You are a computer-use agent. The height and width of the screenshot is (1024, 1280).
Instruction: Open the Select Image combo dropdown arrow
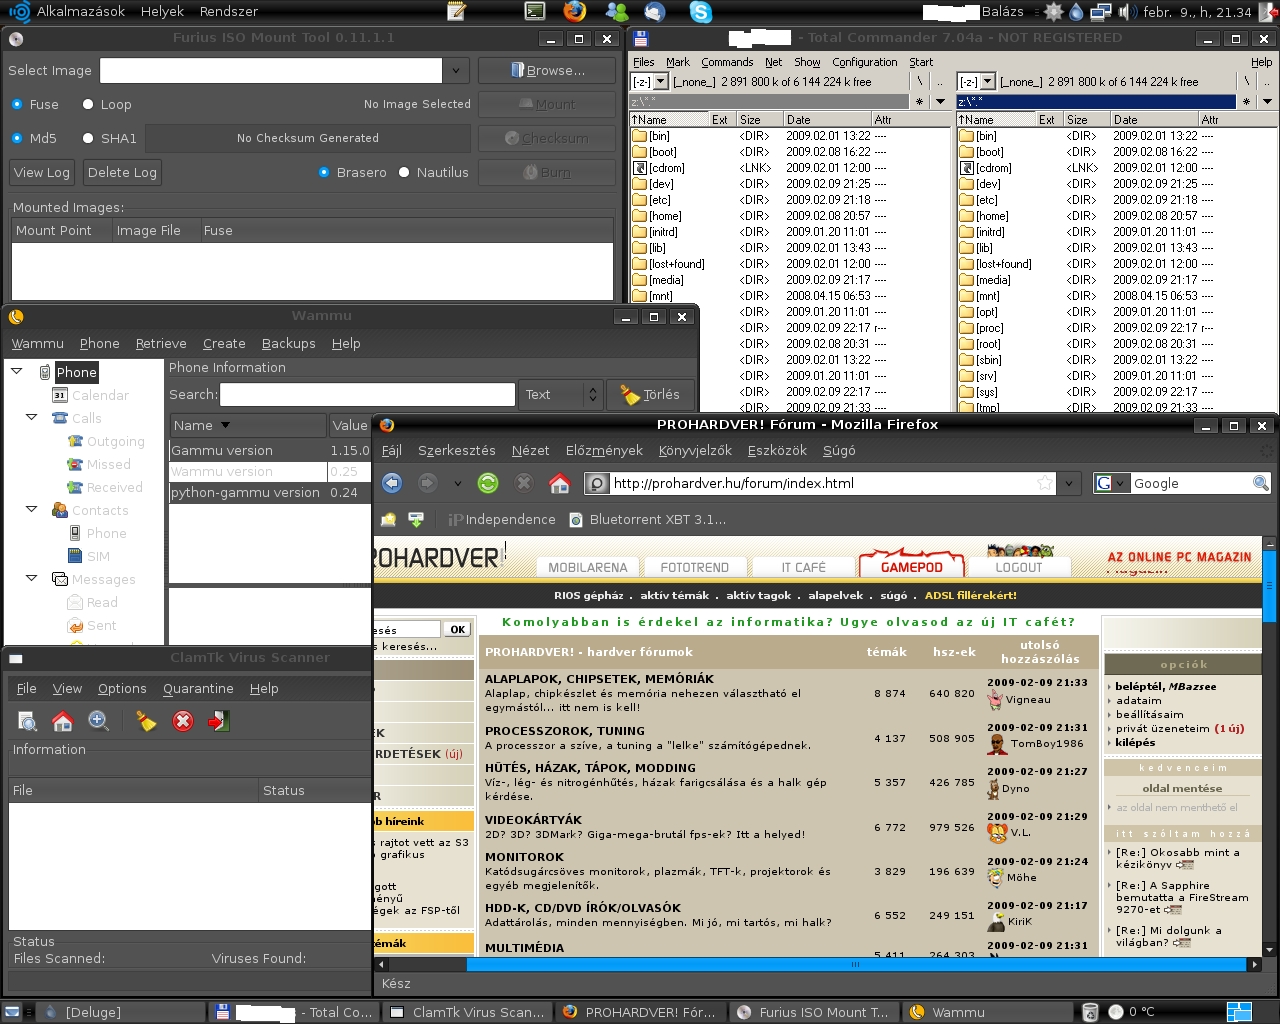(x=456, y=71)
